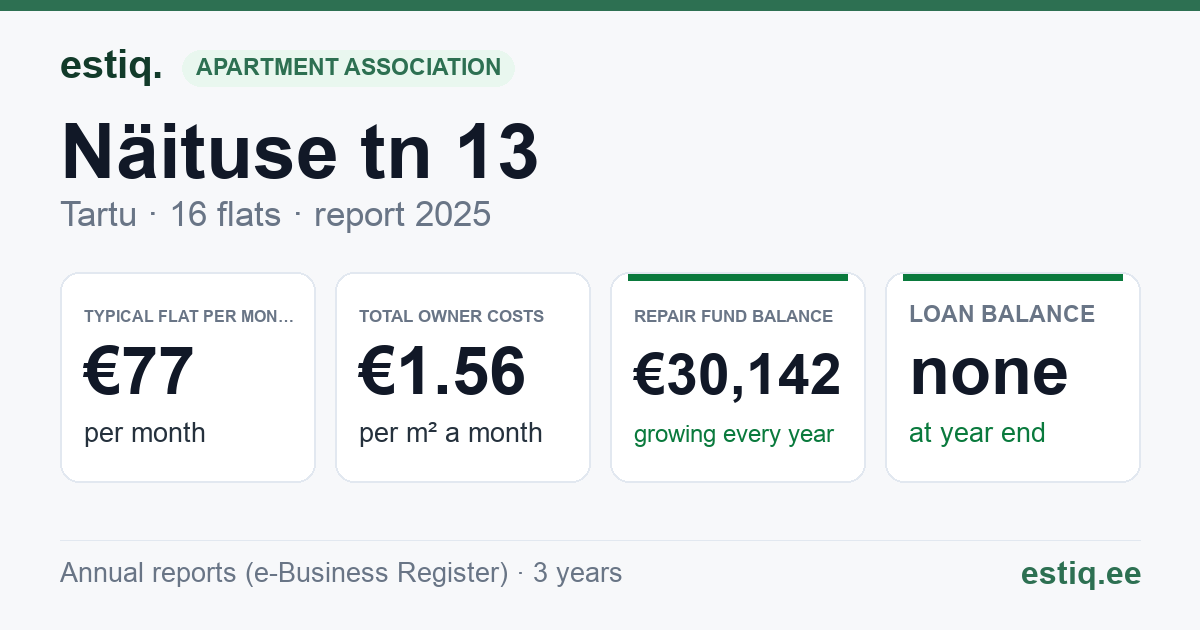
Task: Click 'per m² a month' text
Action: click(451, 433)
